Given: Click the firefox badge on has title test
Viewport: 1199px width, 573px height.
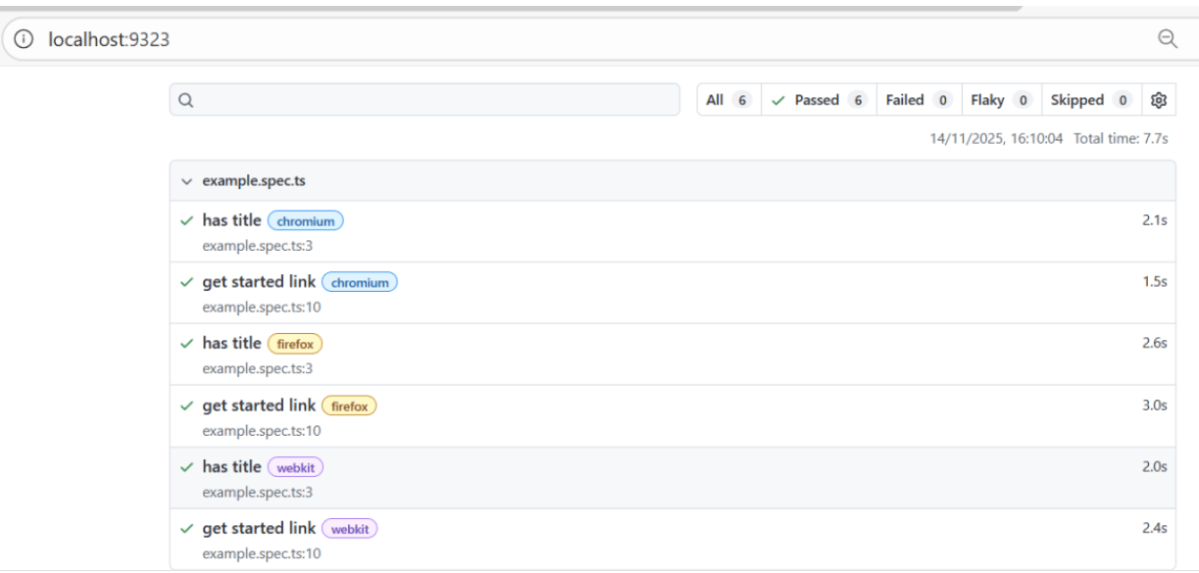Looking at the screenshot, I should click(x=295, y=344).
